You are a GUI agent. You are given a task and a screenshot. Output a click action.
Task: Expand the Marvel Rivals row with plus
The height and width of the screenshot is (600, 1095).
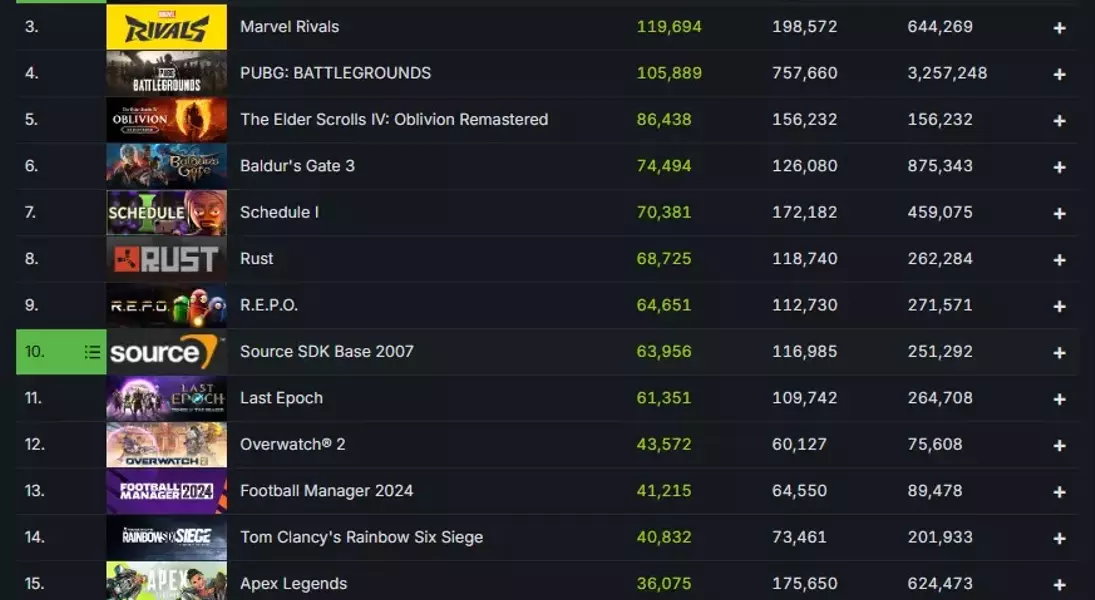click(x=1059, y=28)
